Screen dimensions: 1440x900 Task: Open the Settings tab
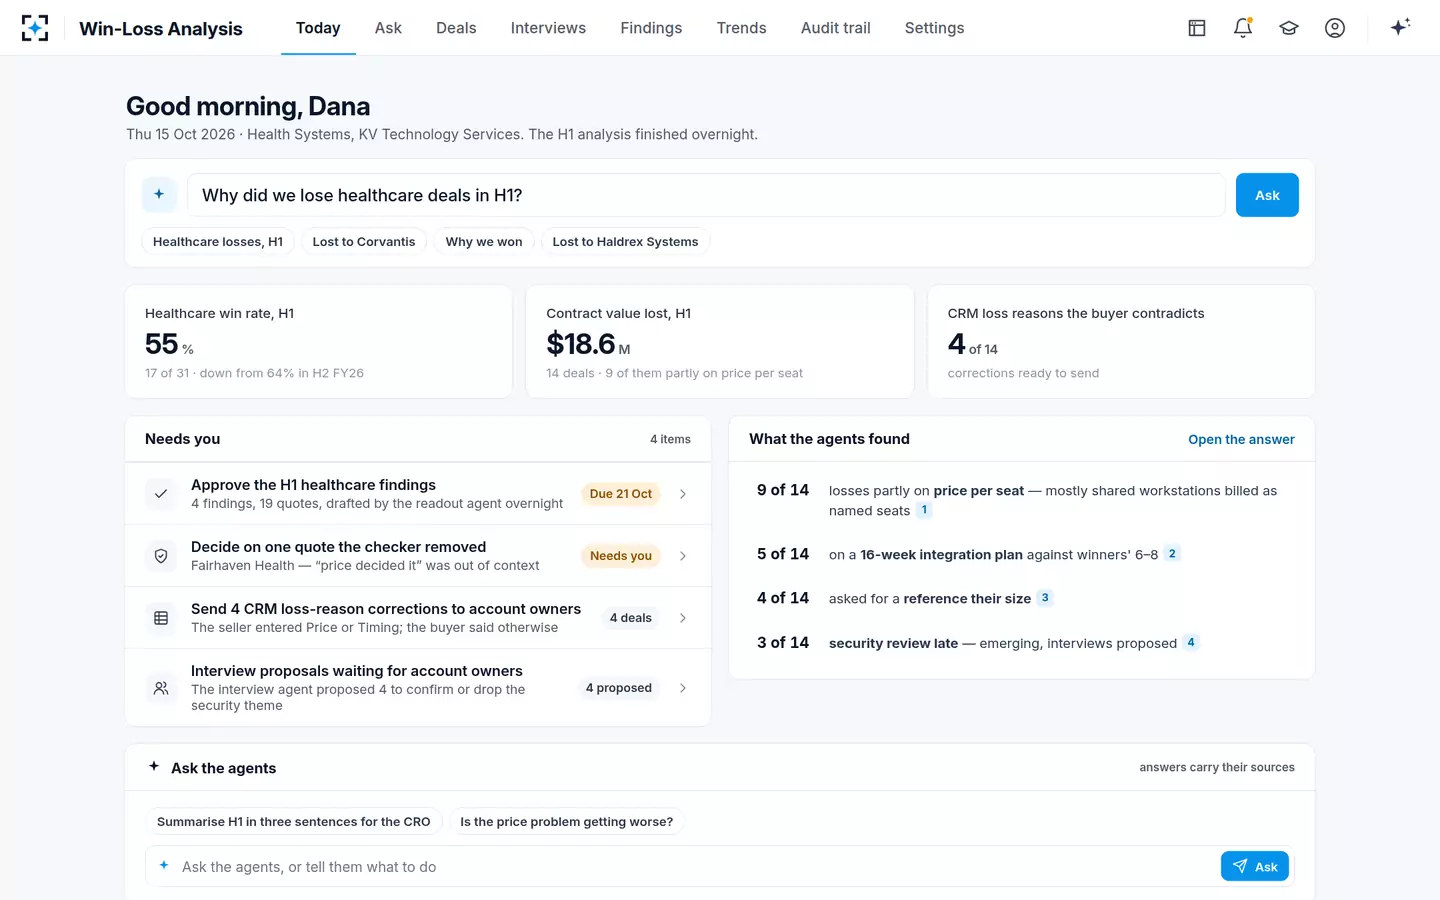coord(934,28)
